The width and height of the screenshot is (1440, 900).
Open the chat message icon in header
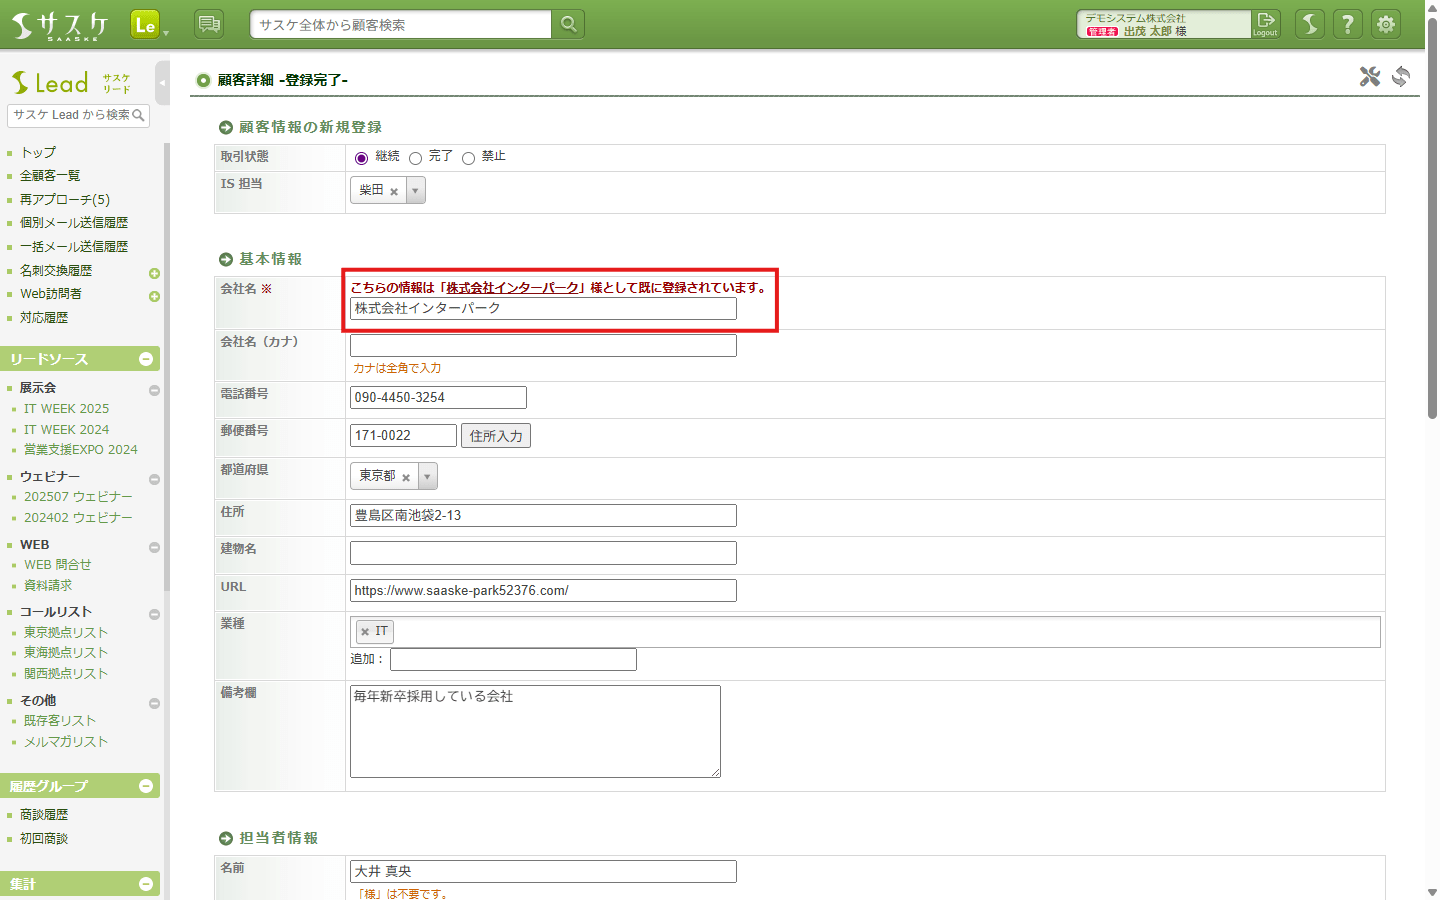[209, 24]
